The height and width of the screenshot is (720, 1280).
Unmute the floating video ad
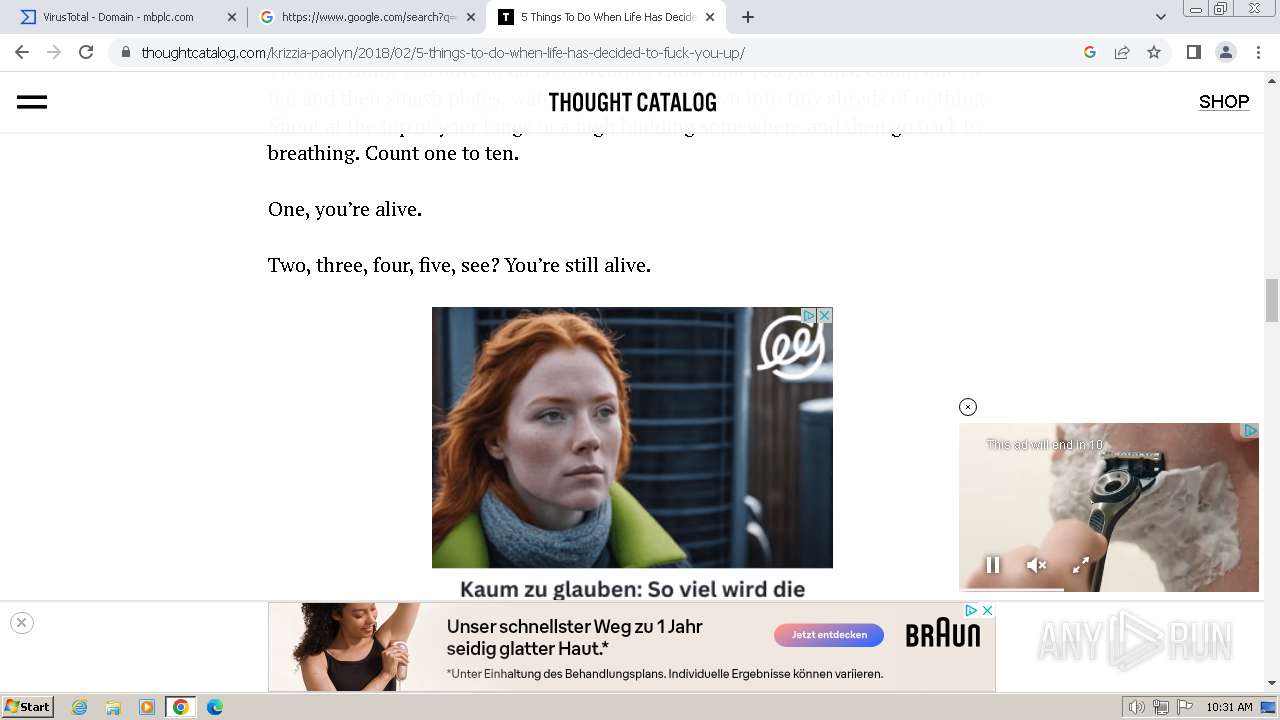(1037, 565)
